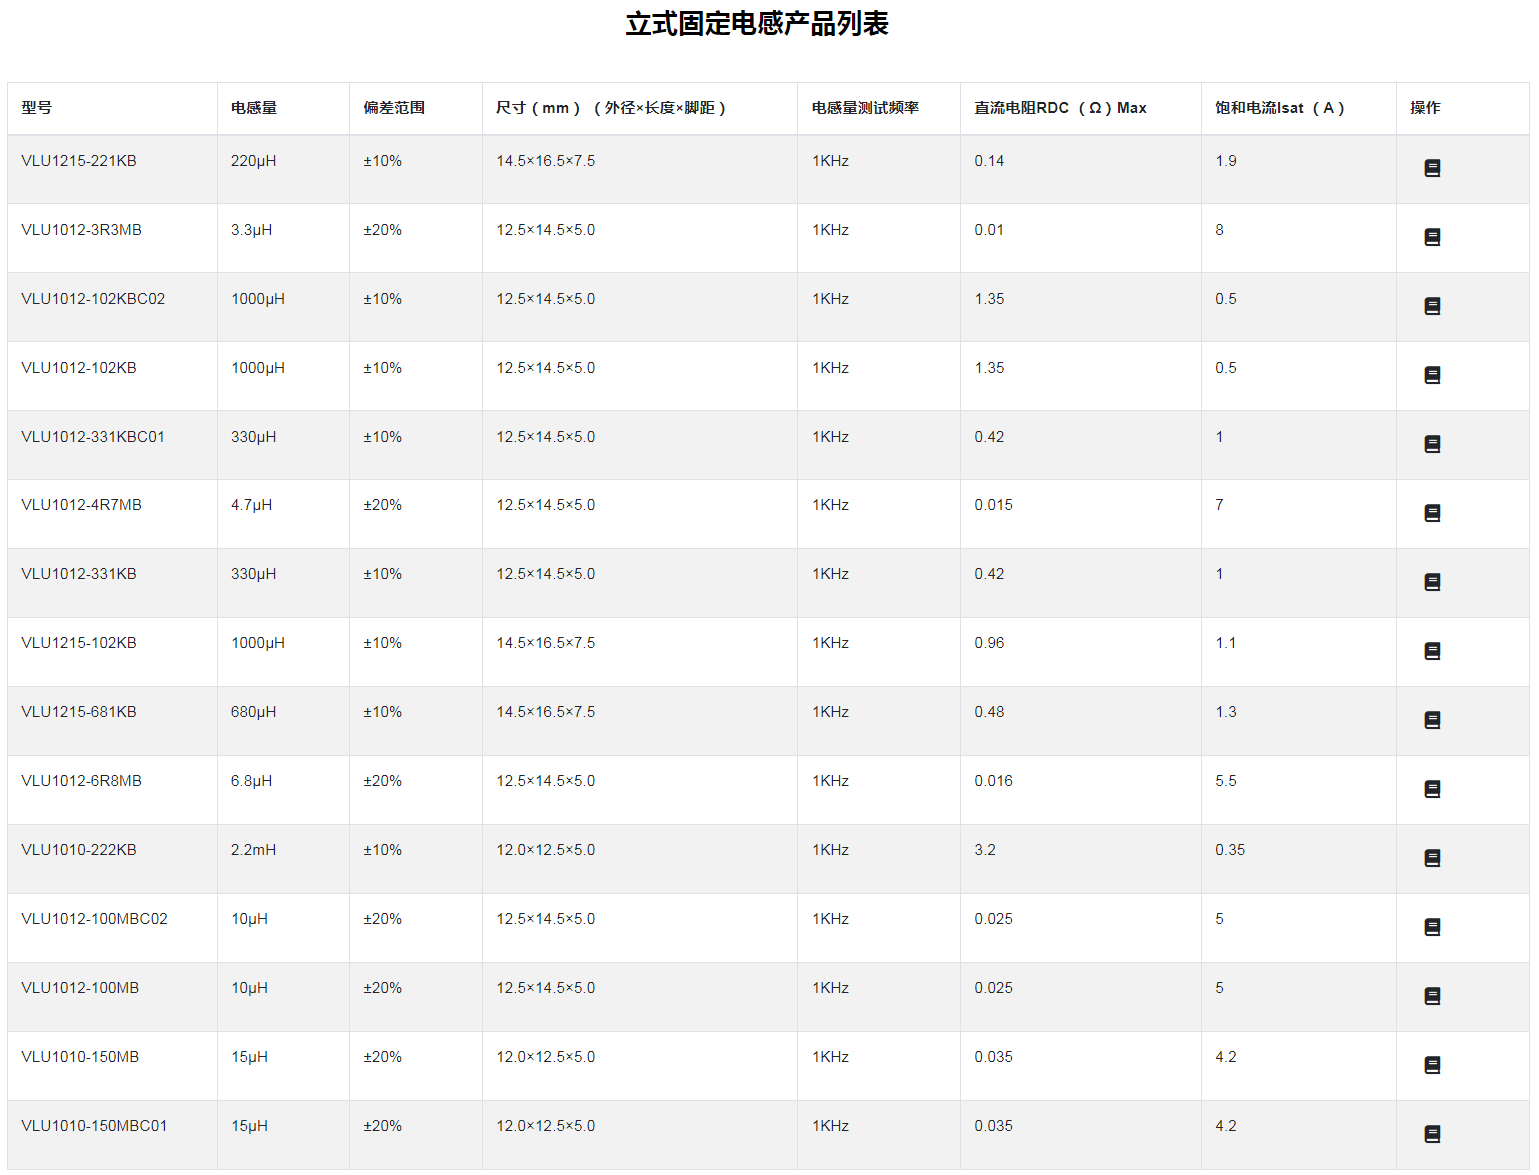Open datasheet icon for VLU1012-4R7MB
Image resolution: width=1539 pixels, height=1175 pixels.
[1432, 513]
